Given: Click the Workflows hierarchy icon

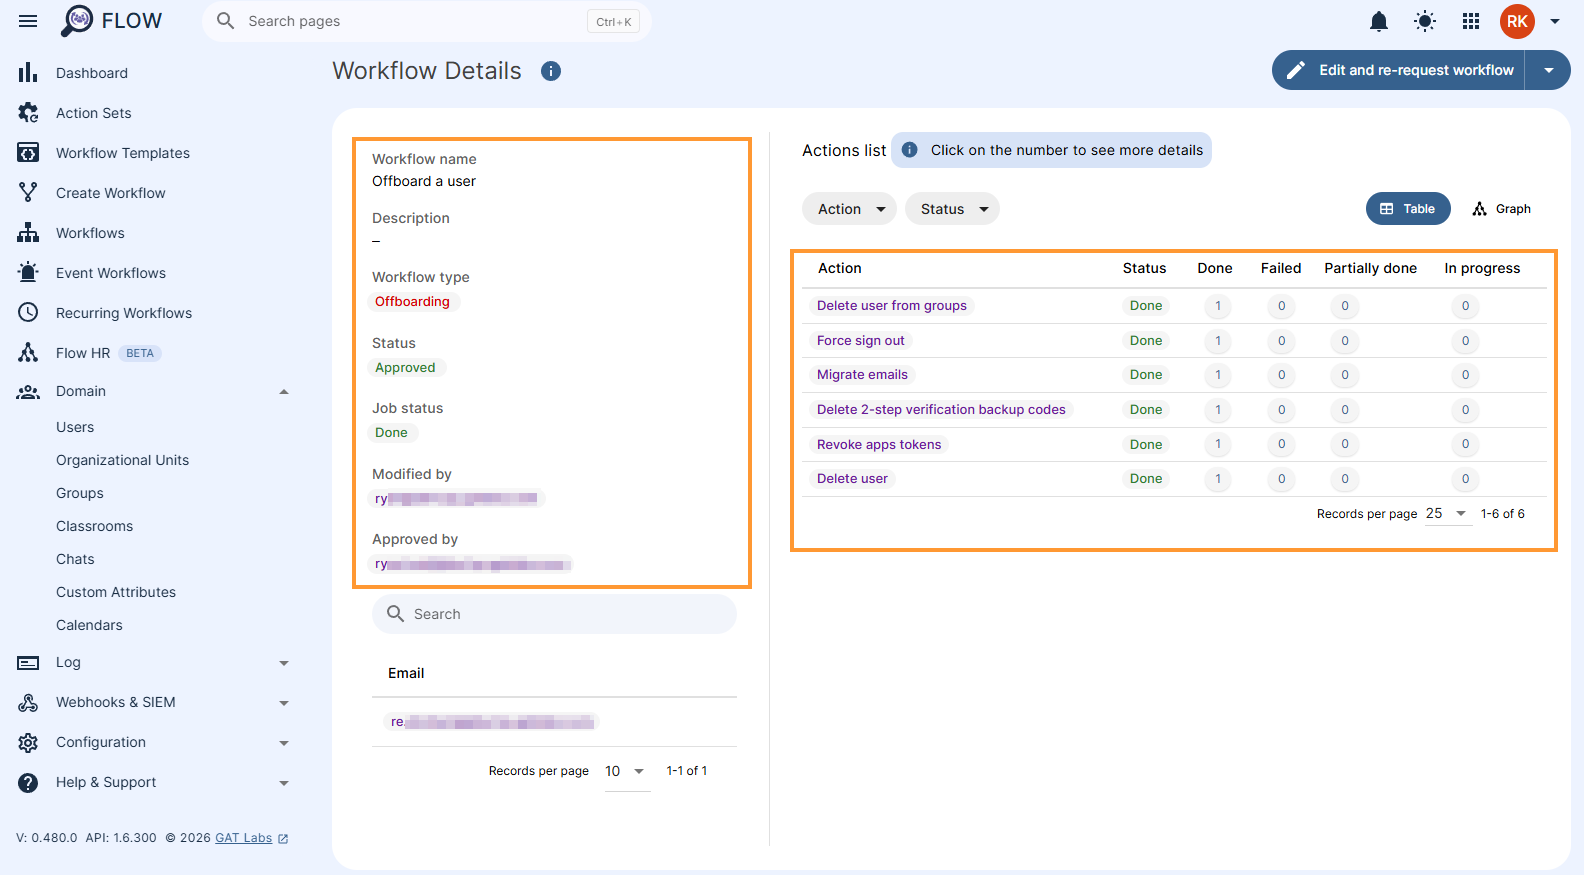Looking at the screenshot, I should click(28, 233).
